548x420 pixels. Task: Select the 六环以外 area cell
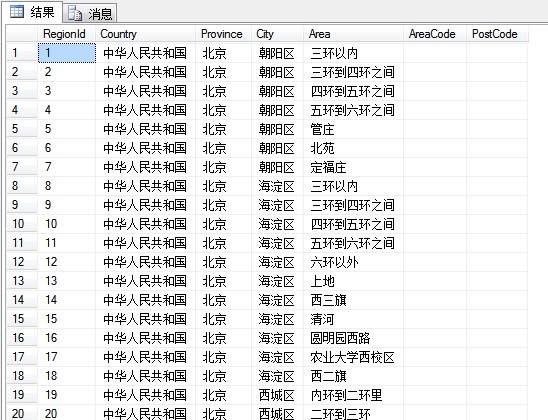point(353,262)
